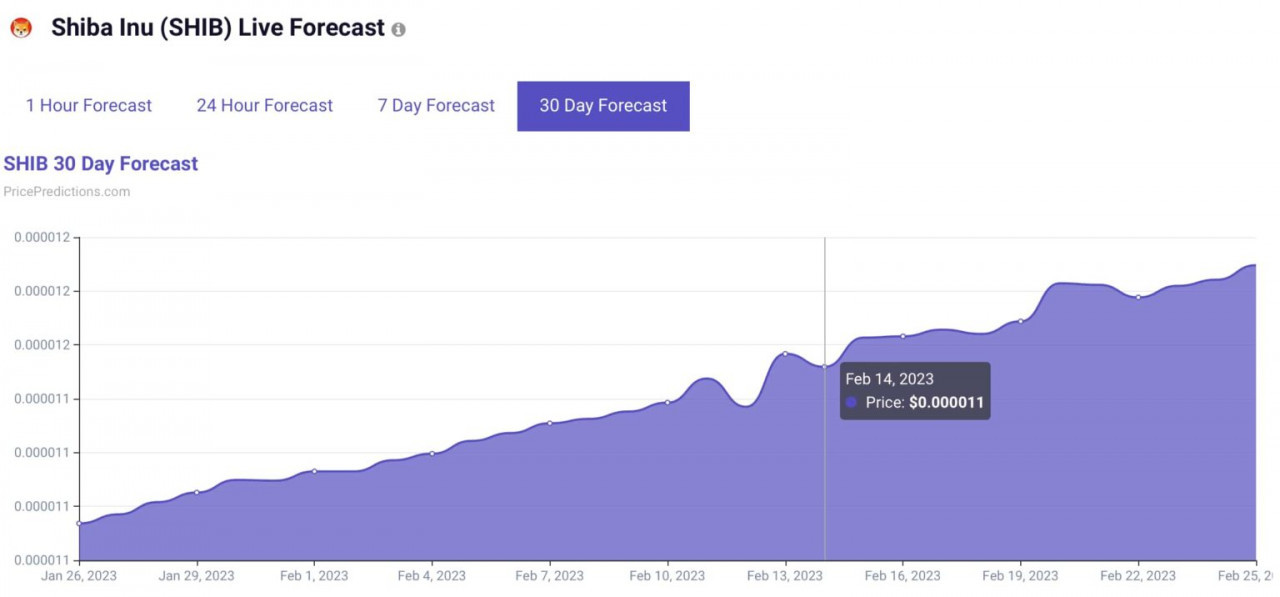The image size is (1280, 597).
Task: Click the purple Price dot in tooltip
Action: [x=852, y=402]
